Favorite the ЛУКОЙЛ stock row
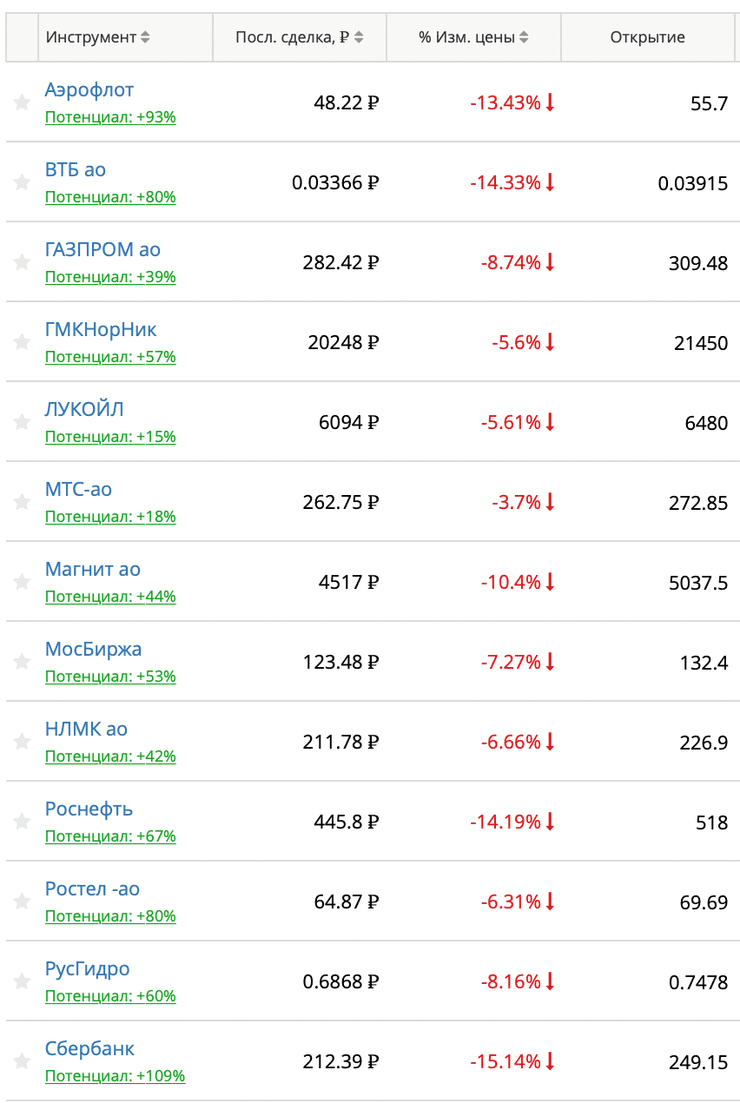Image resolution: width=740 pixels, height=1103 pixels. [x=22, y=422]
